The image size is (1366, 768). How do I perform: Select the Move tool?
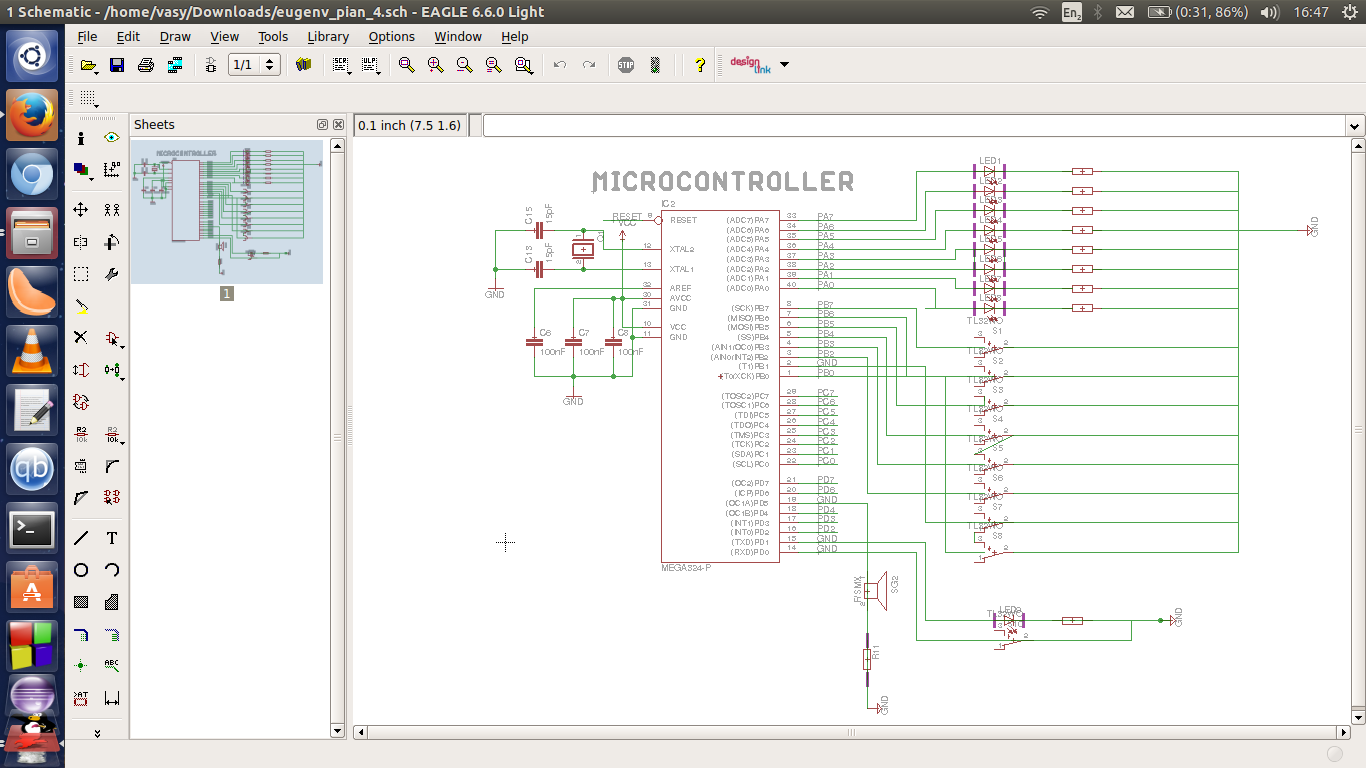tap(81, 210)
